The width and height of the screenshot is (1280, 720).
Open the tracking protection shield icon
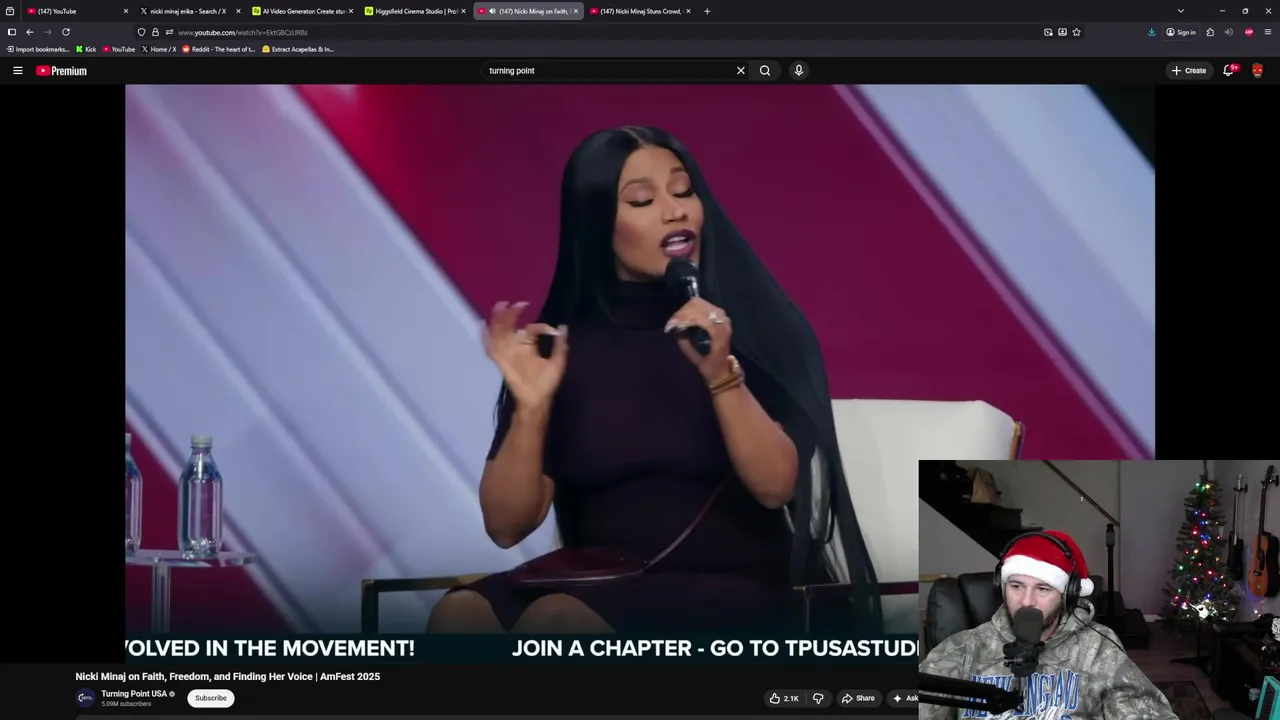[141, 32]
